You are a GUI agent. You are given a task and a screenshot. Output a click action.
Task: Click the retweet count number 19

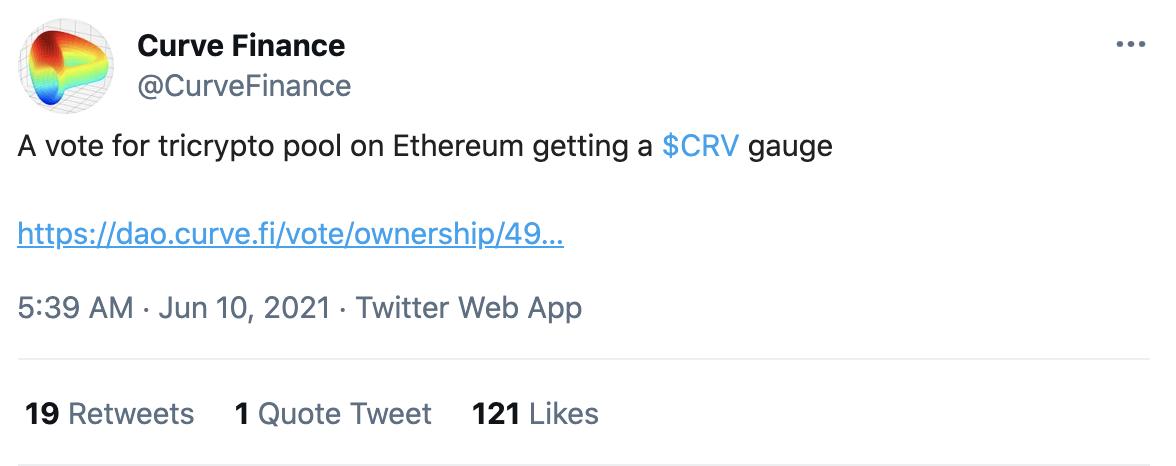pyautogui.click(x=42, y=414)
